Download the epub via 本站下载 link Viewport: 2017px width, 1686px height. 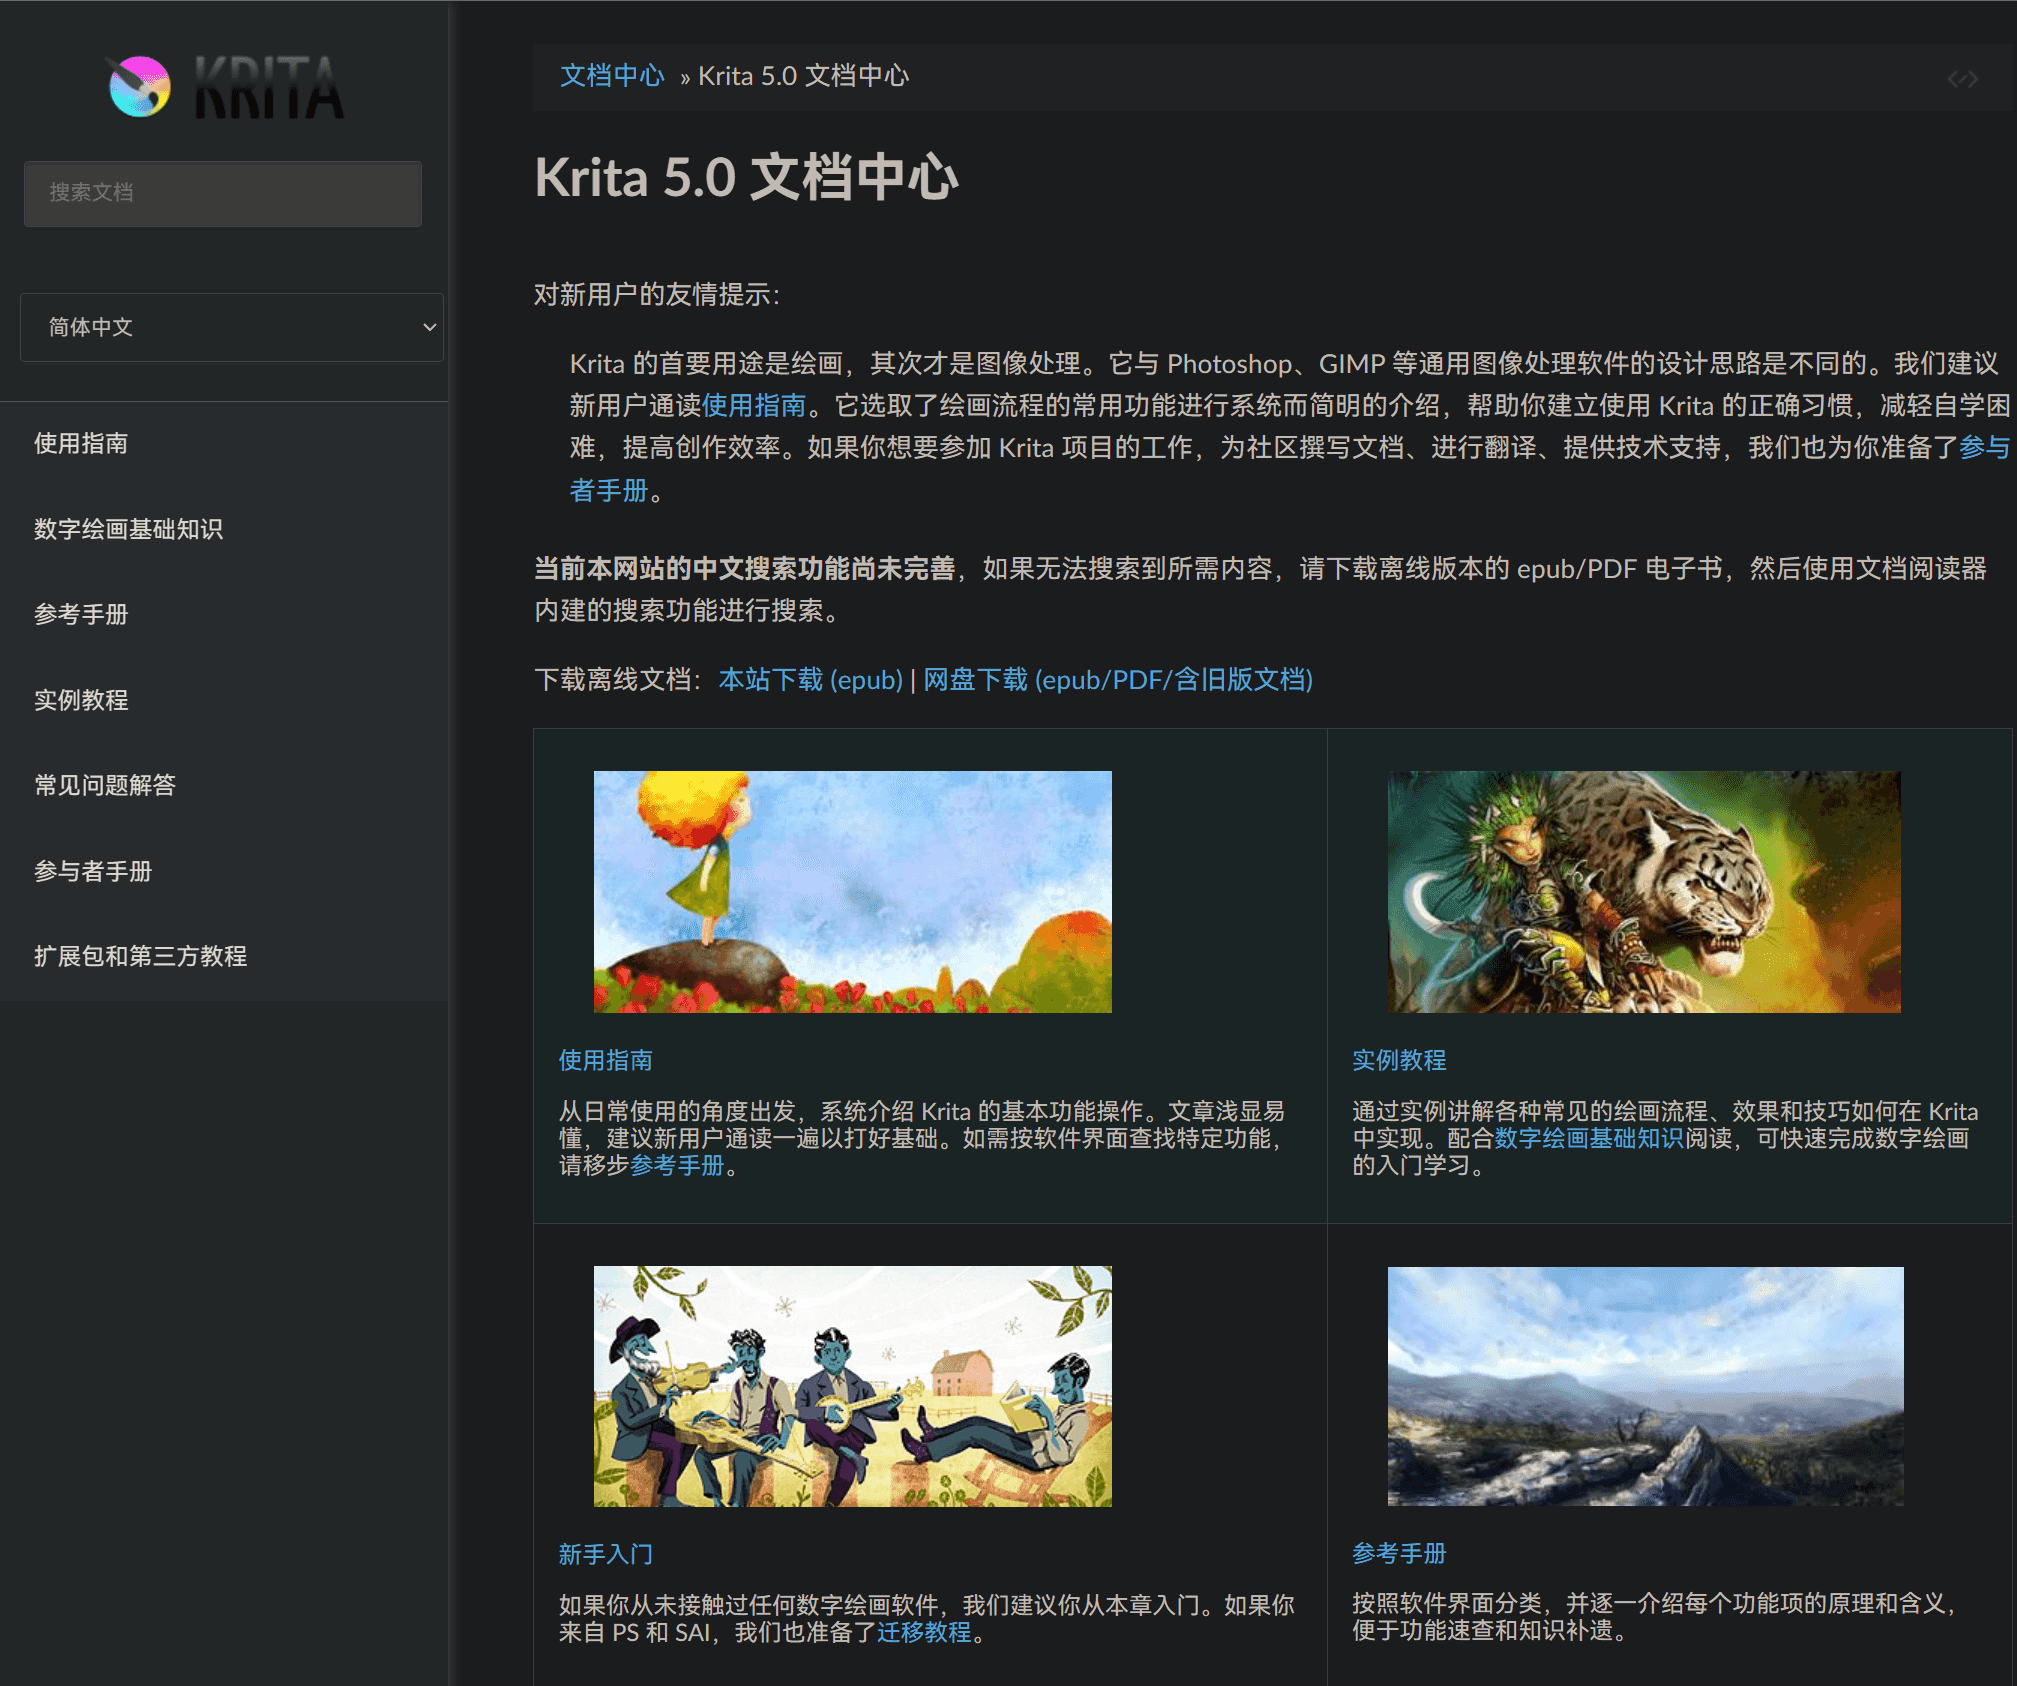[810, 680]
